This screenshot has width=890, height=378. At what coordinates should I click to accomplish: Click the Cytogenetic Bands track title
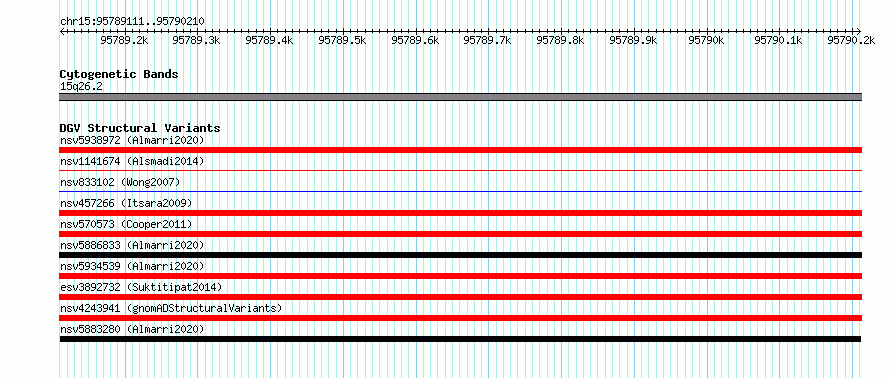tap(119, 74)
